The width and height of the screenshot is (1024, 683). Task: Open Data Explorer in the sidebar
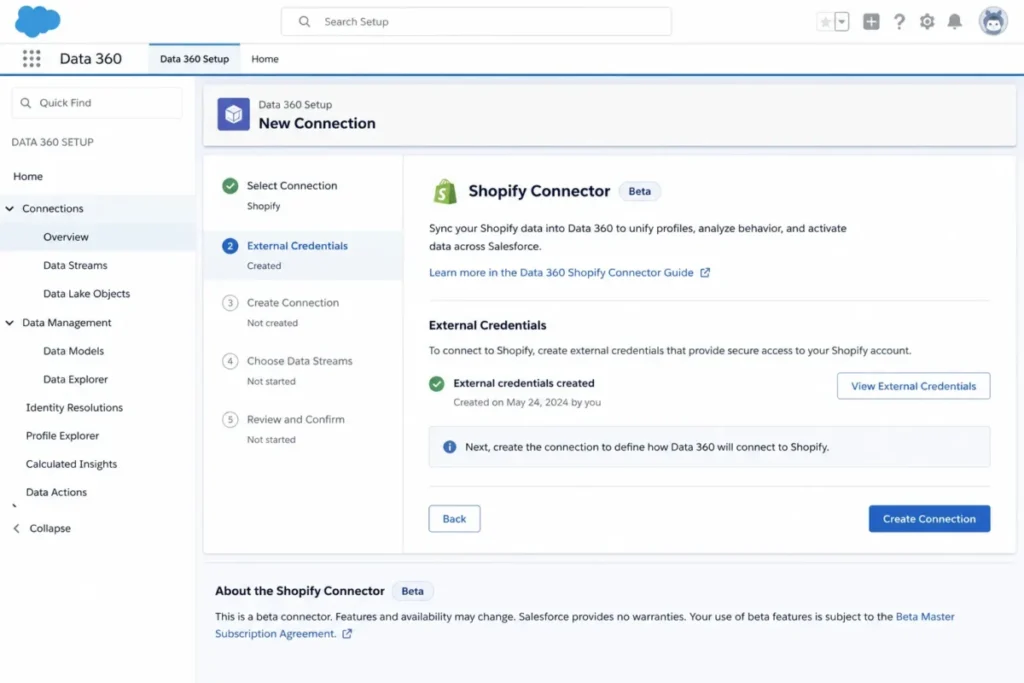(75, 379)
